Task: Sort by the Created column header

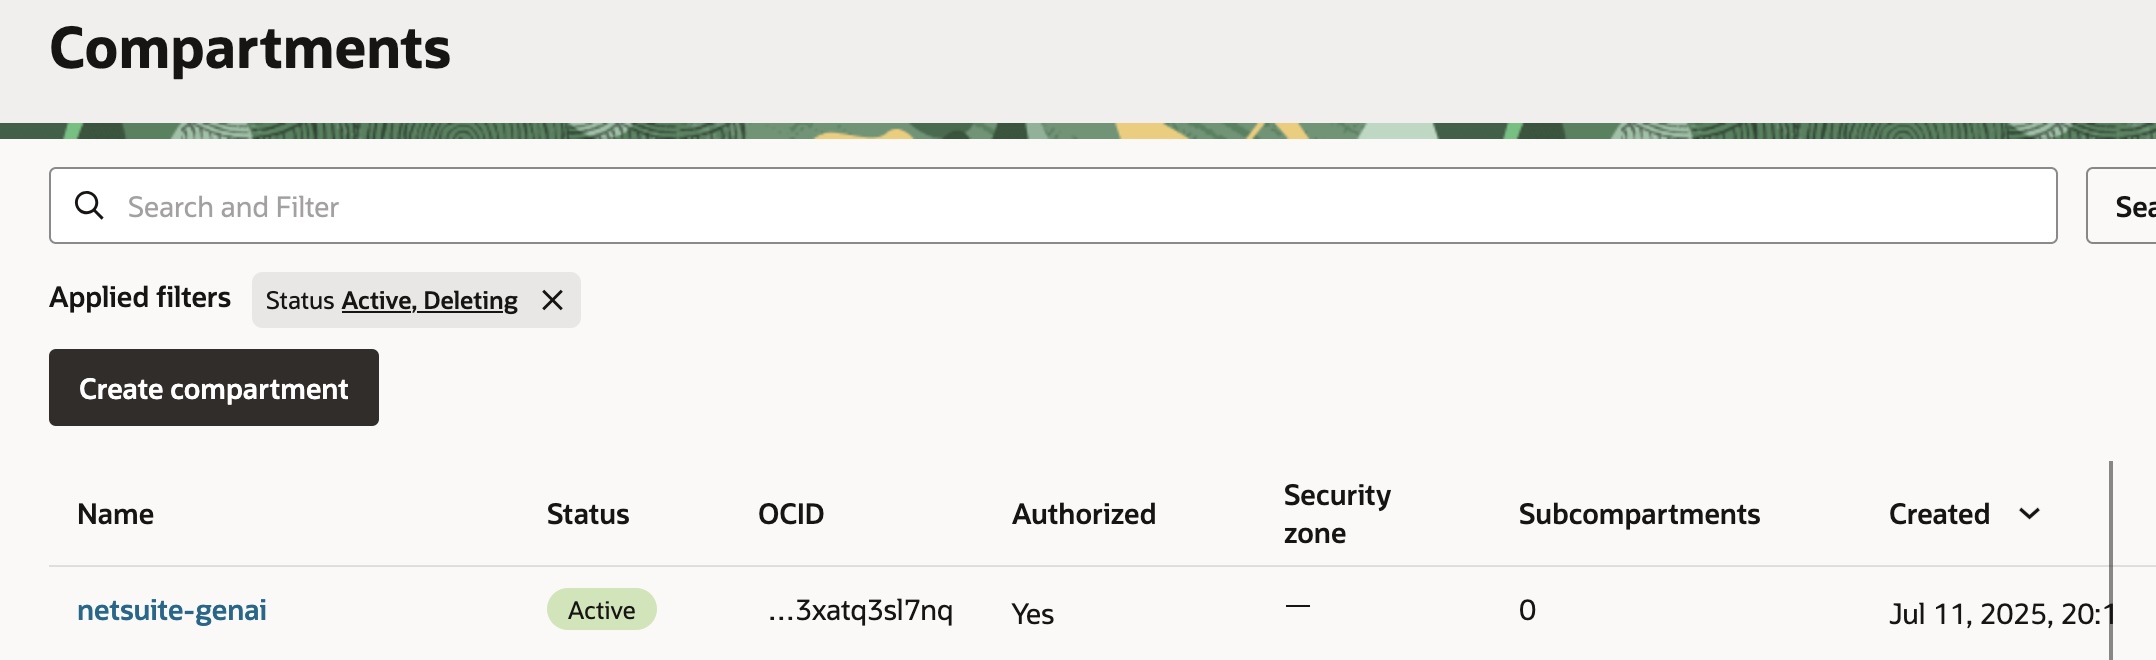Action: [x=1939, y=514]
